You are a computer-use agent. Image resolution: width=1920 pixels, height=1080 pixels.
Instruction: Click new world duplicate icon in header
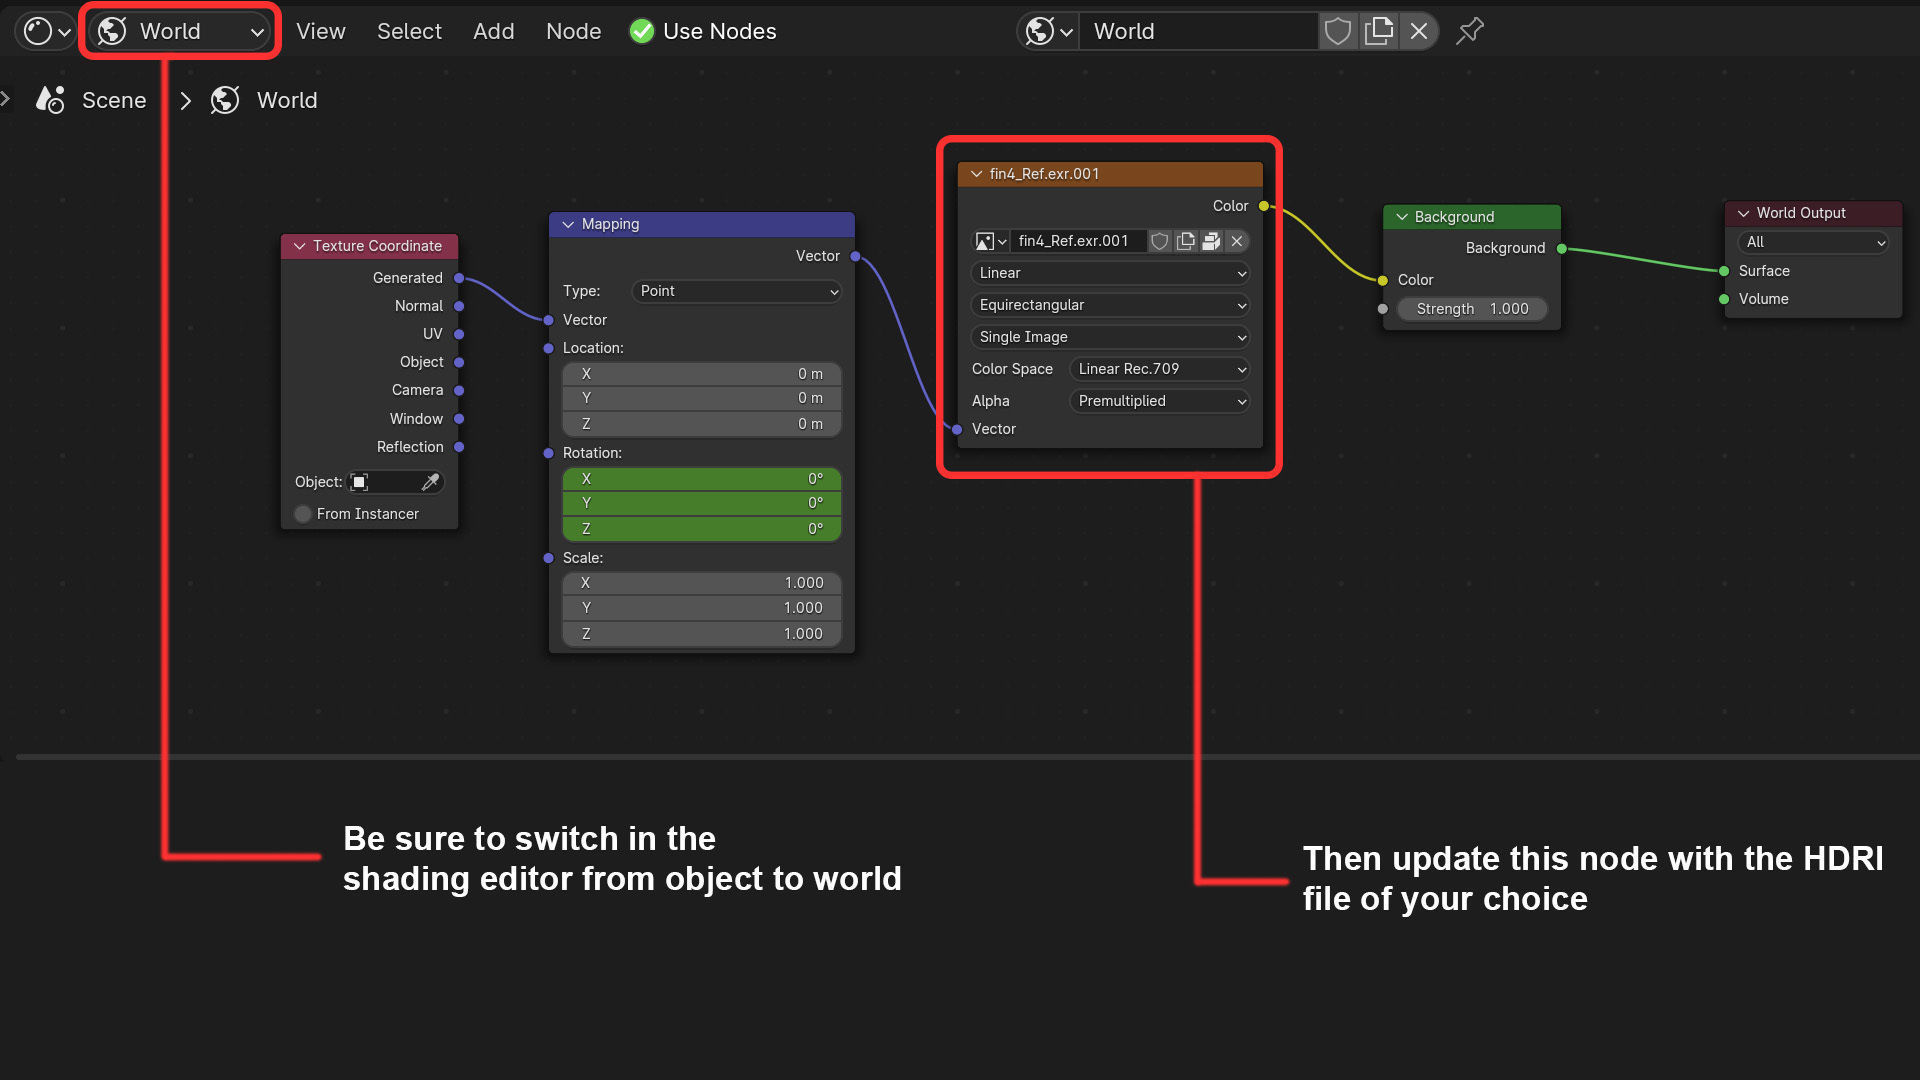tap(1378, 31)
